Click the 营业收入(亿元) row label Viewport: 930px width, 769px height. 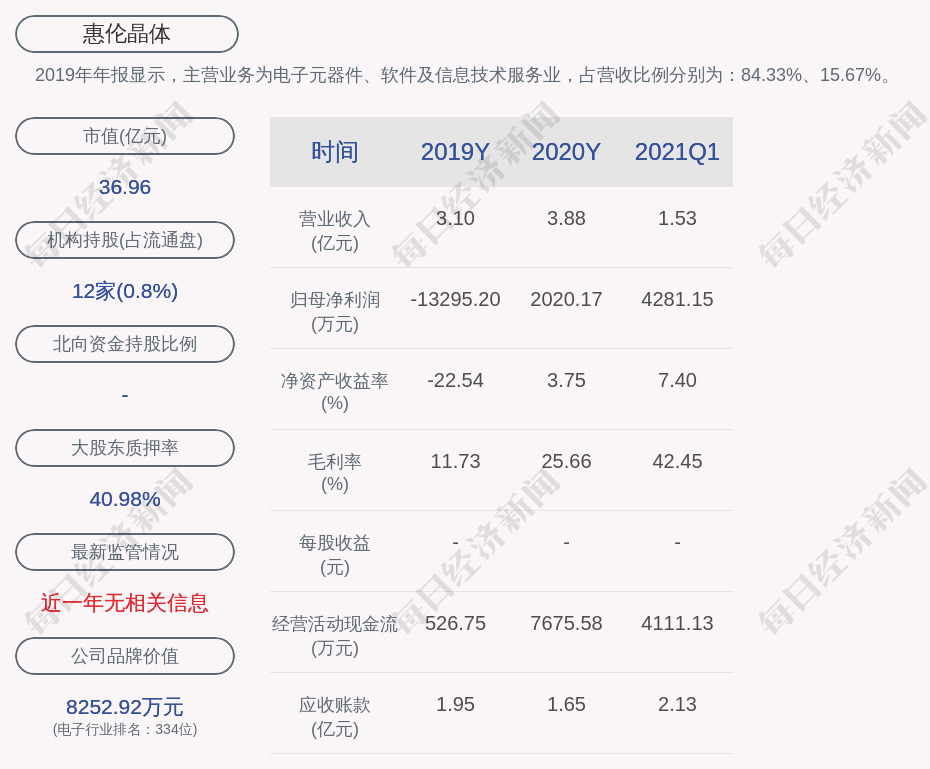click(x=335, y=231)
